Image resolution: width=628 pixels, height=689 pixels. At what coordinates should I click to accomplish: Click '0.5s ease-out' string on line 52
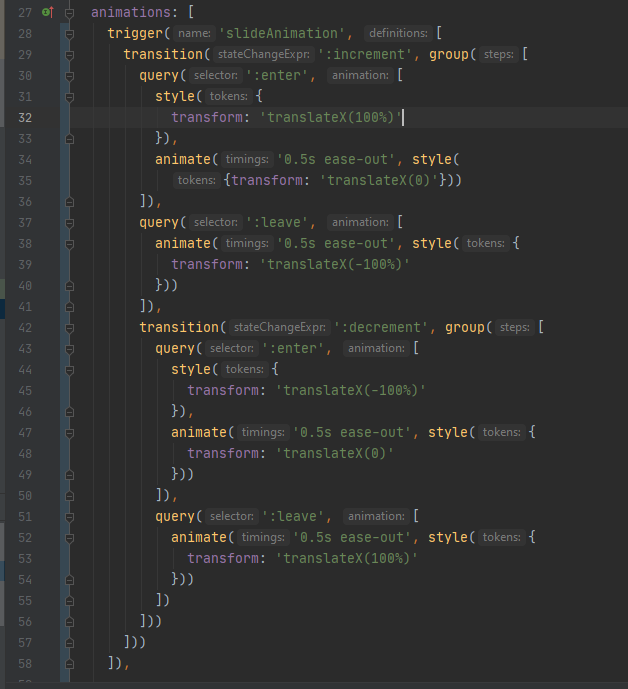click(352, 537)
